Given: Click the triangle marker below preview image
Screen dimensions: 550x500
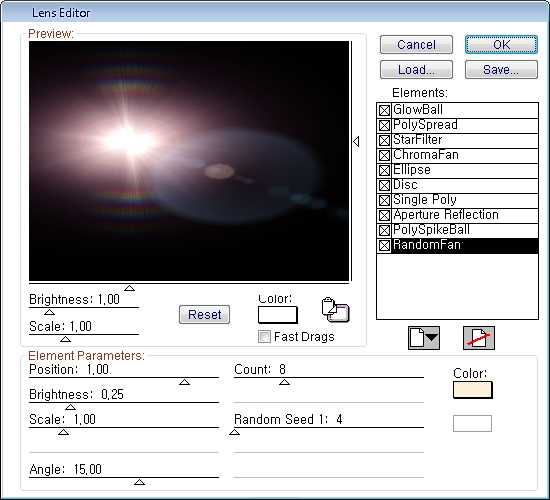Looking at the screenshot, I should [x=129, y=288].
